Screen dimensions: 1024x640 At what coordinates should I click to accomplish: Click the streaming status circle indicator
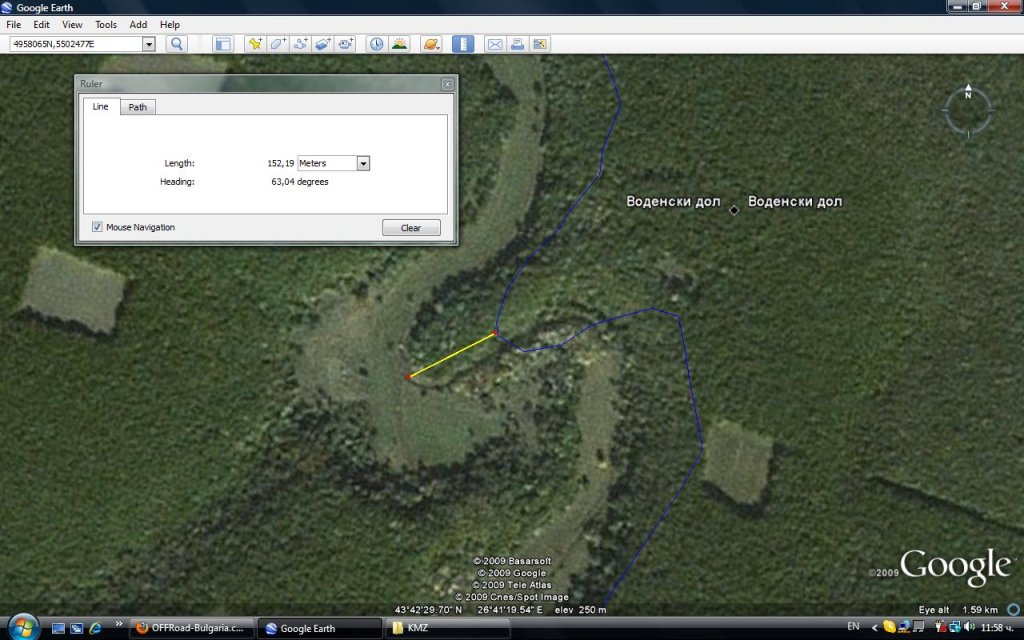tap(1013, 609)
